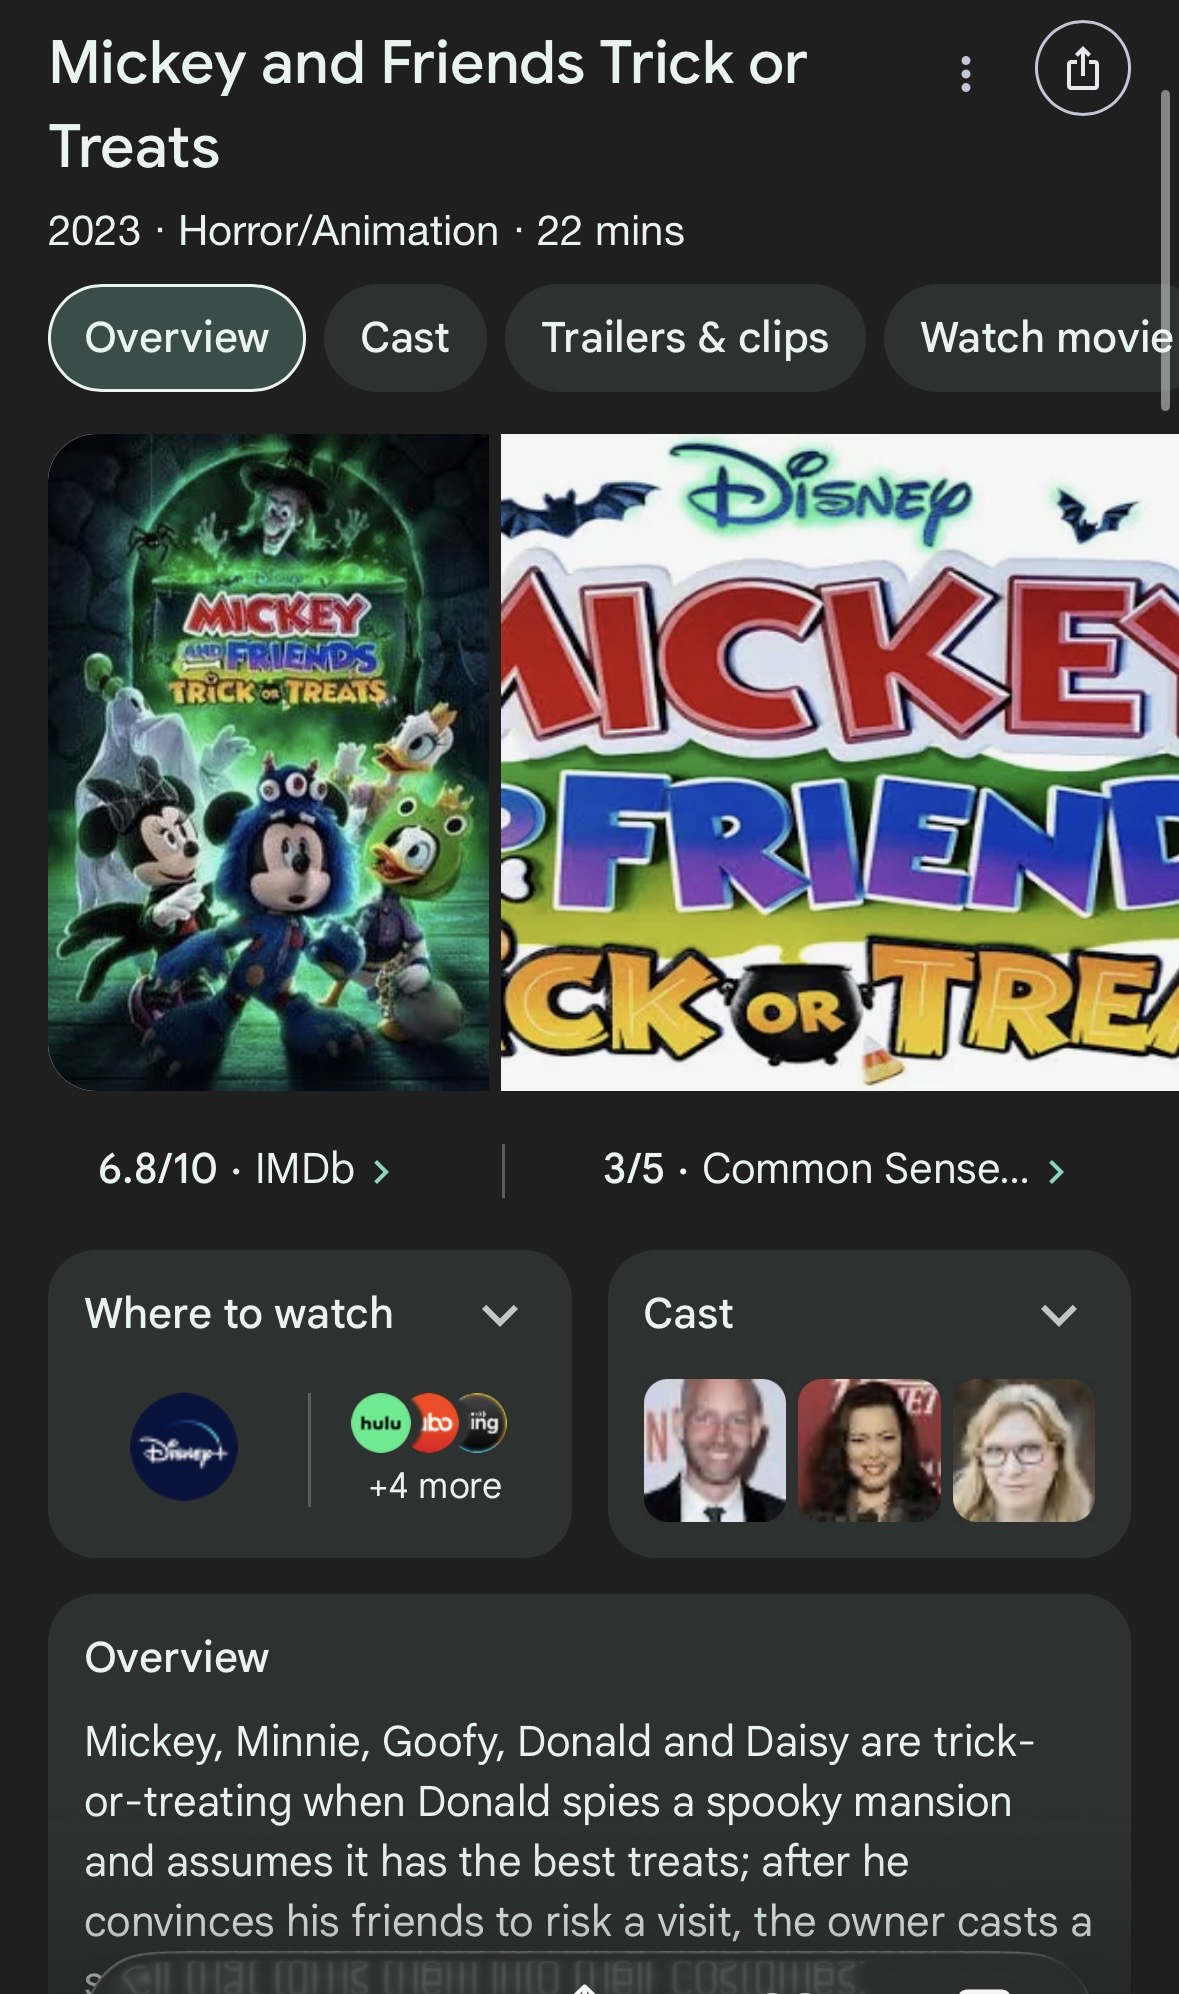Tap the green Hulu service icon
This screenshot has width=1179, height=1994.
[381, 1422]
